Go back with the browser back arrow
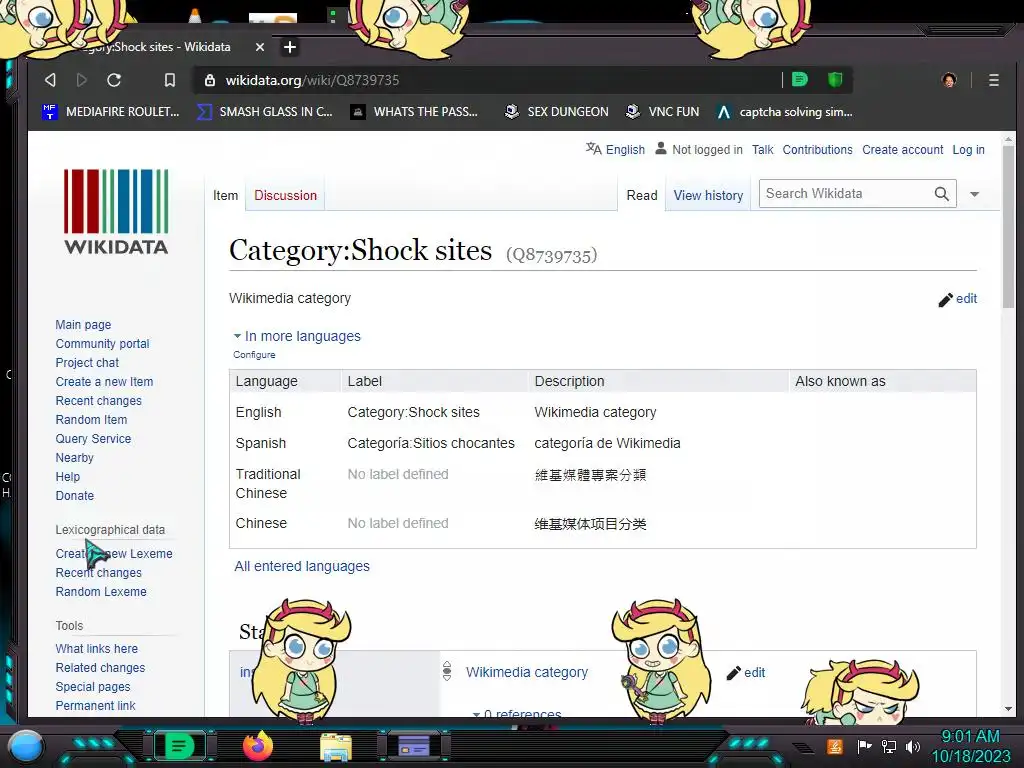Viewport: 1024px width, 768px height. coord(50,80)
